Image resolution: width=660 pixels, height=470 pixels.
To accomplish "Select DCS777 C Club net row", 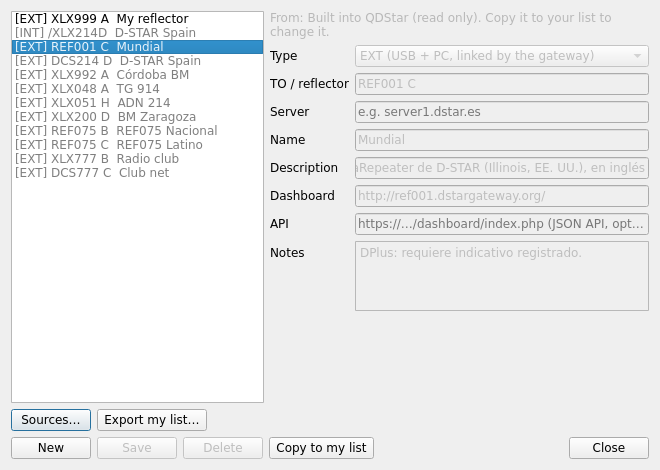I will pos(137,173).
